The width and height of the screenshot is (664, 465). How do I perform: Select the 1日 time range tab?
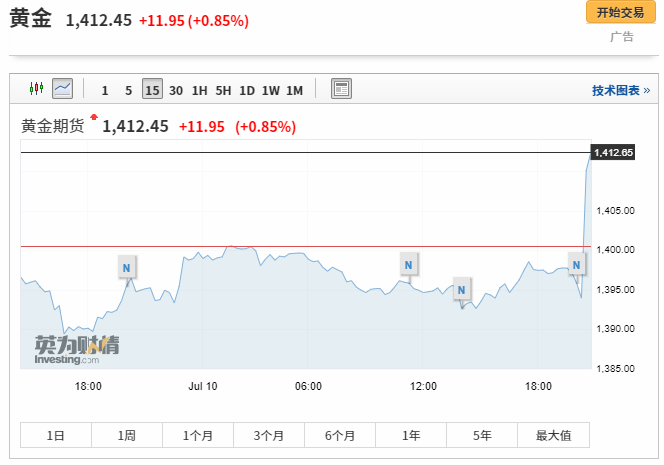click(56, 435)
